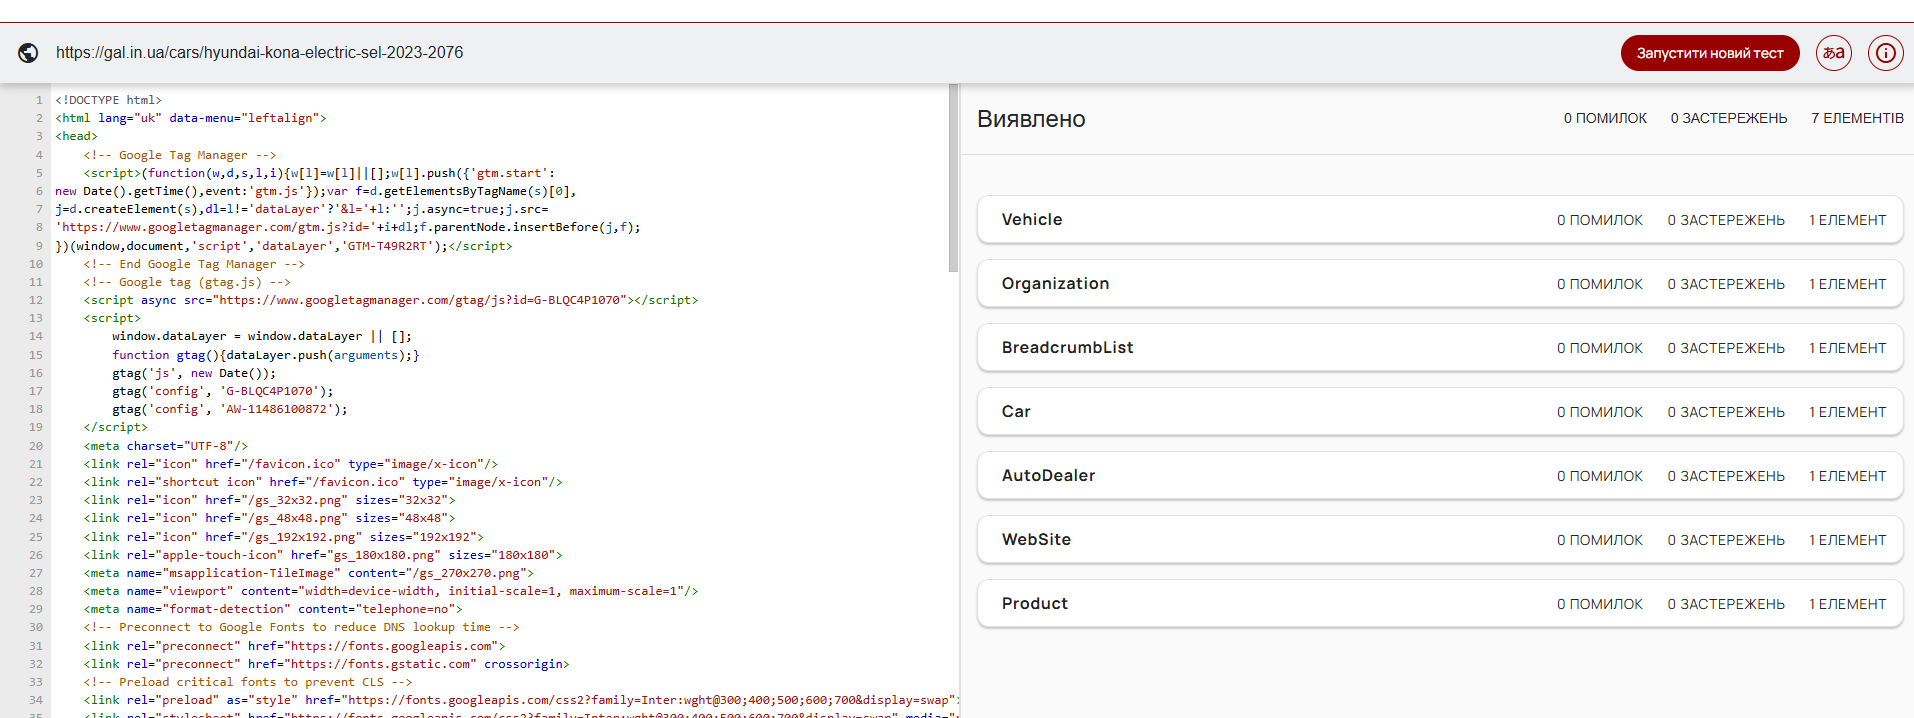Expand the WebSite result row
The height and width of the screenshot is (718, 1914).
click(1440, 540)
